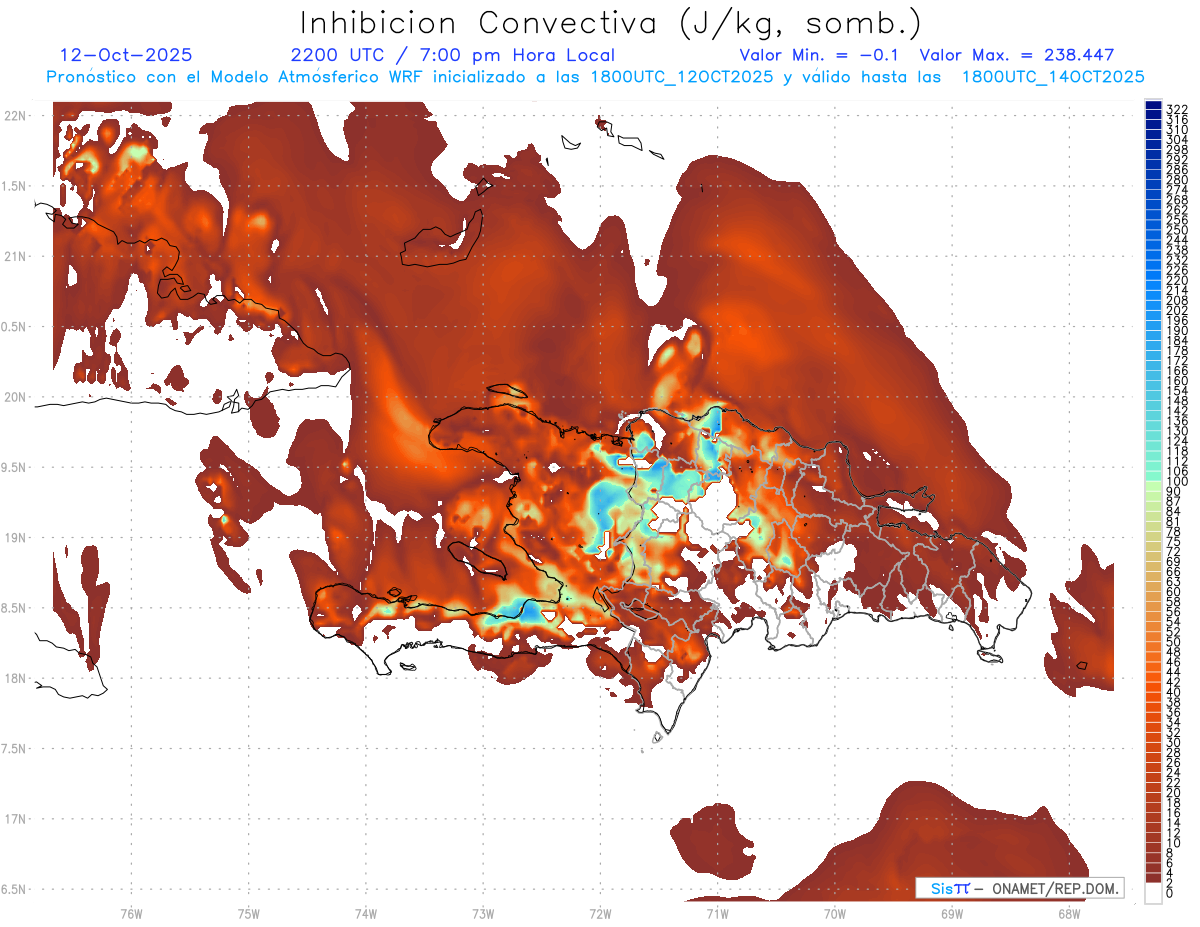The height and width of the screenshot is (927, 1200).
Task: Click the Valor Max. = 238.447 text
Action: (1016, 56)
